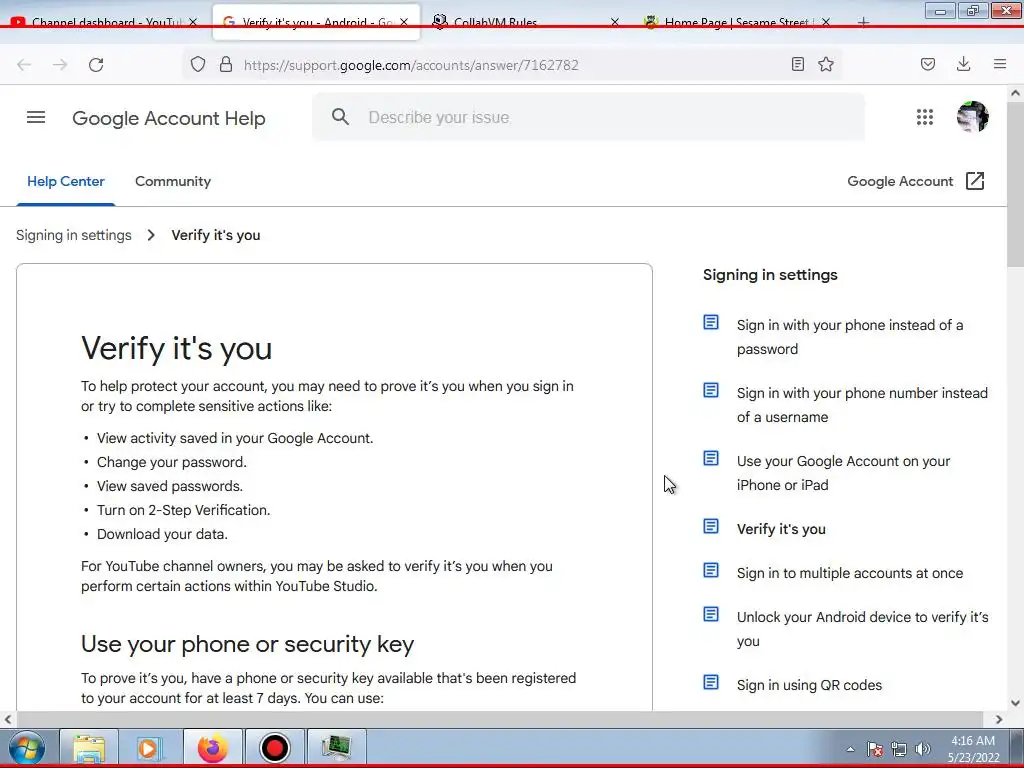The height and width of the screenshot is (768, 1024).
Task: Reload the current page
Action: point(96,65)
